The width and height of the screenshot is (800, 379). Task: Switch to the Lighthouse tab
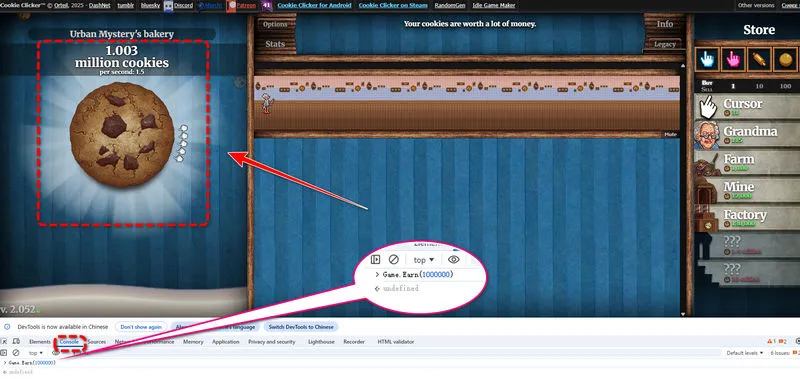tap(321, 342)
